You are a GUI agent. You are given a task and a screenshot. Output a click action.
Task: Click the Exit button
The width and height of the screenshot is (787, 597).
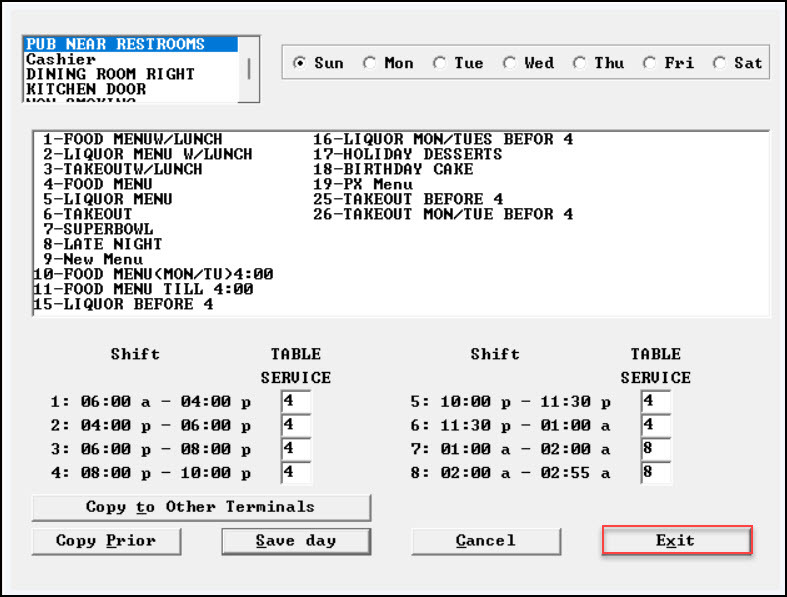[x=676, y=541]
